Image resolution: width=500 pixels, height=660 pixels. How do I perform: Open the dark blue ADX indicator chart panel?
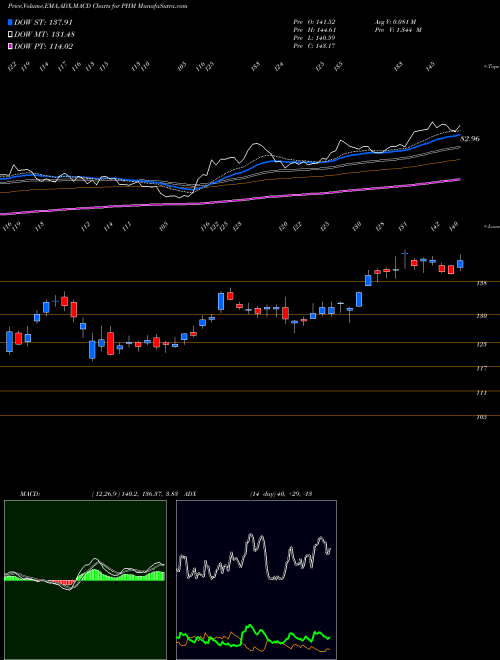click(256, 580)
